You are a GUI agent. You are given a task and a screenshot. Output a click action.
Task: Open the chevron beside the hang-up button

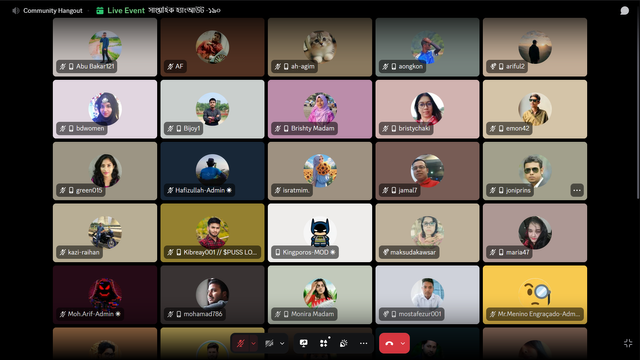click(403, 343)
